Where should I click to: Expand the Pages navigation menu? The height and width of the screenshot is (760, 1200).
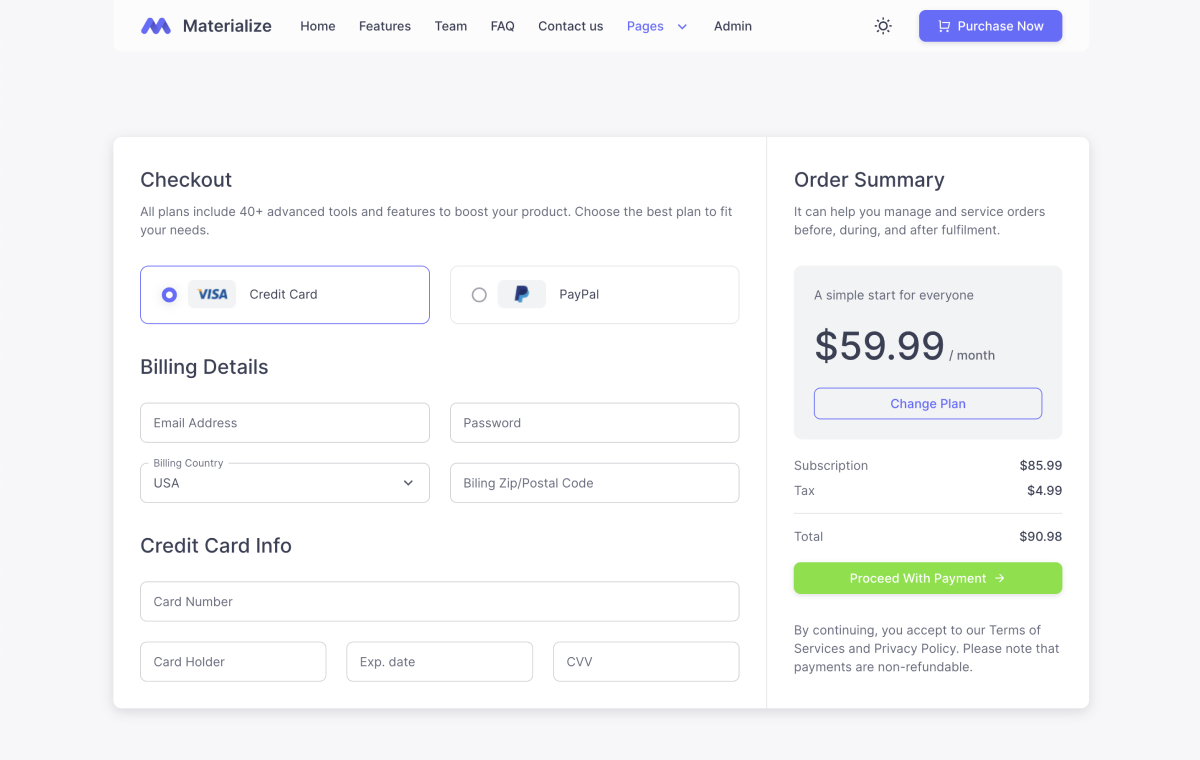pos(645,26)
